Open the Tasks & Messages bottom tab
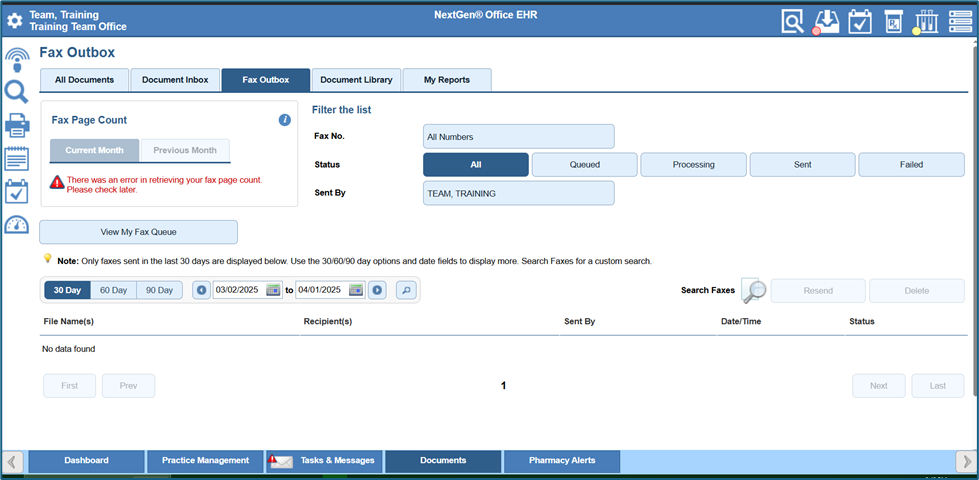Screen dimensions: 979x480 click(x=325, y=461)
